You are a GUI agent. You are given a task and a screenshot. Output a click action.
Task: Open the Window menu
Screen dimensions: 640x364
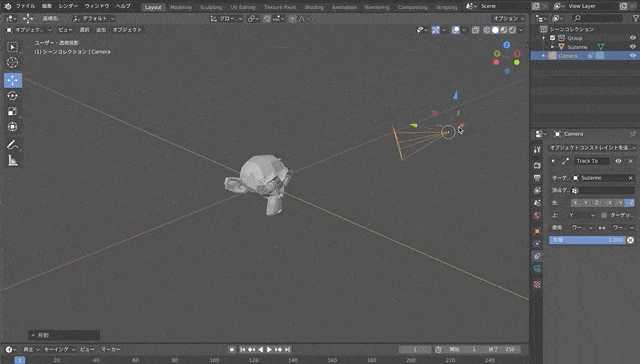tap(97, 6)
